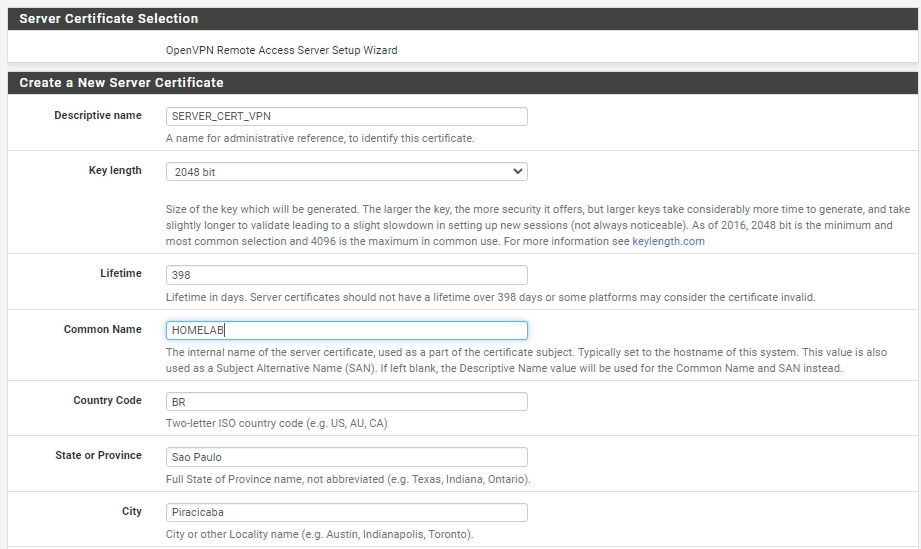Image resolution: width=921 pixels, height=549 pixels.
Task: Click the Server Certificate Selection header
Action: (x=463, y=19)
